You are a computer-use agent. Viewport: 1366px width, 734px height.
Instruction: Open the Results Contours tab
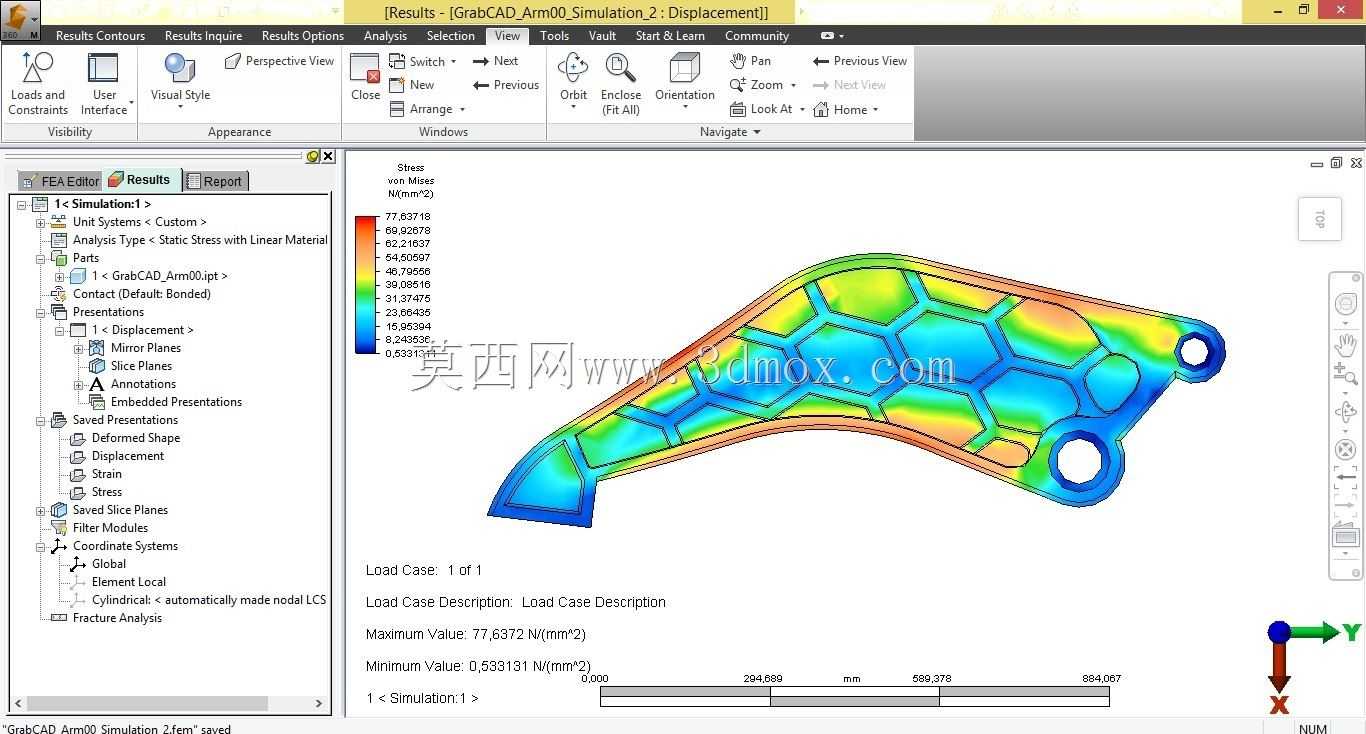pyautogui.click(x=100, y=35)
